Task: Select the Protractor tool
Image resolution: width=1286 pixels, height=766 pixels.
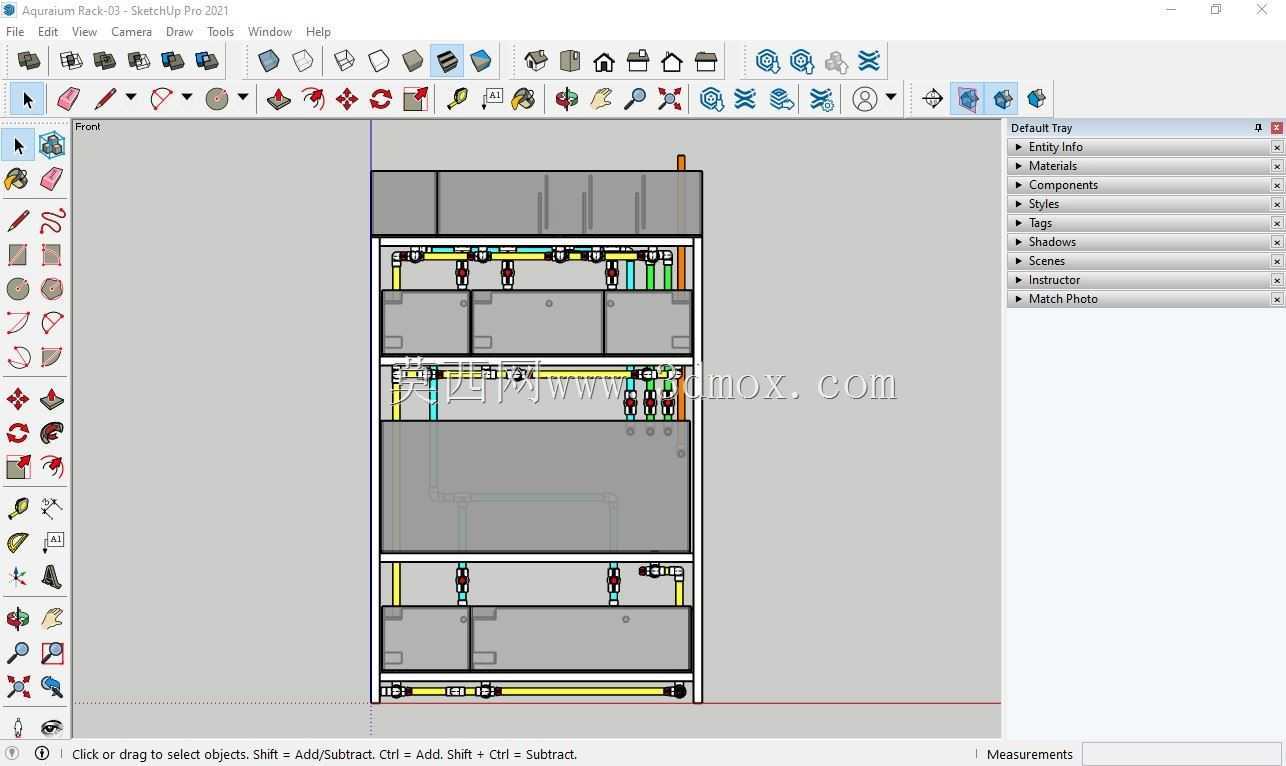Action: (18, 543)
